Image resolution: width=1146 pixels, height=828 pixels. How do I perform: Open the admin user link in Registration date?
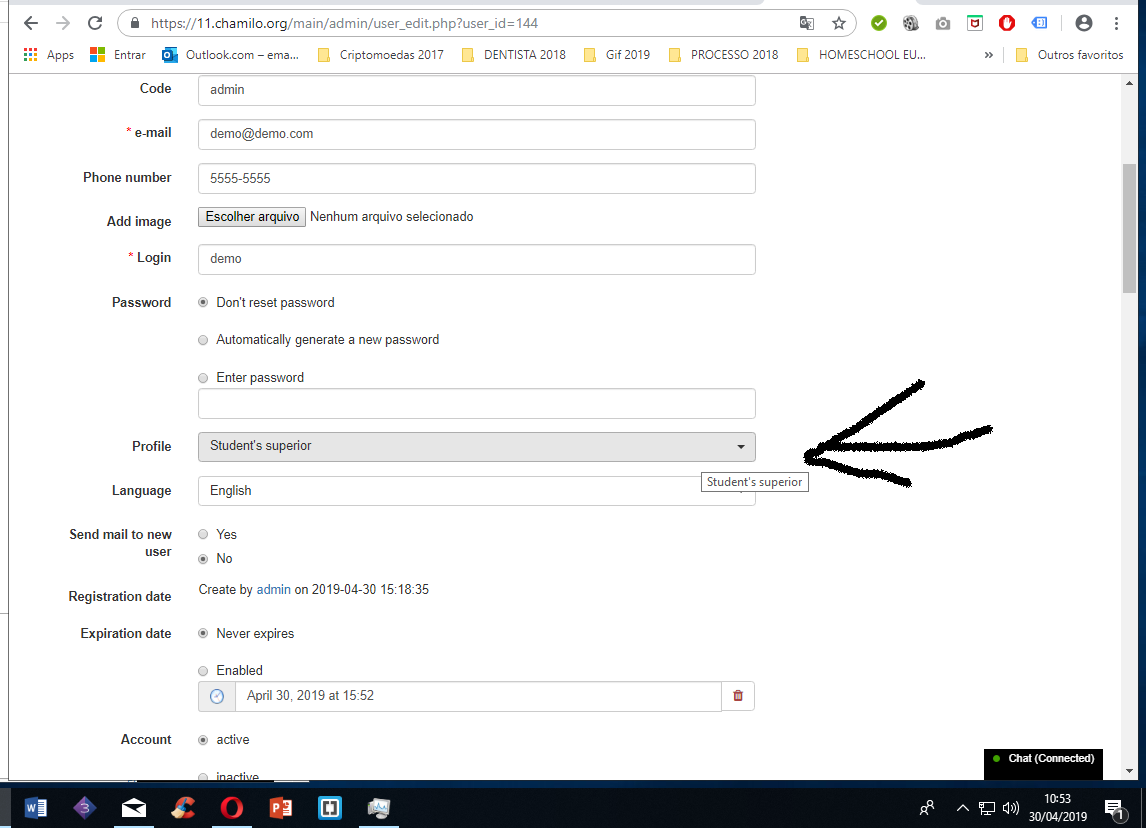pos(273,589)
